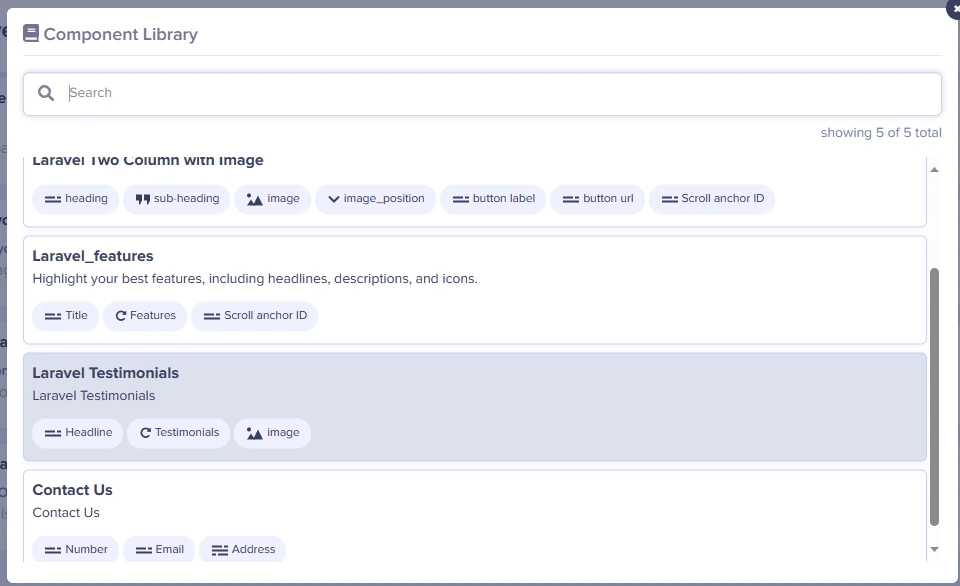
Task: Click the Search input field
Action: tap(482, 94)
